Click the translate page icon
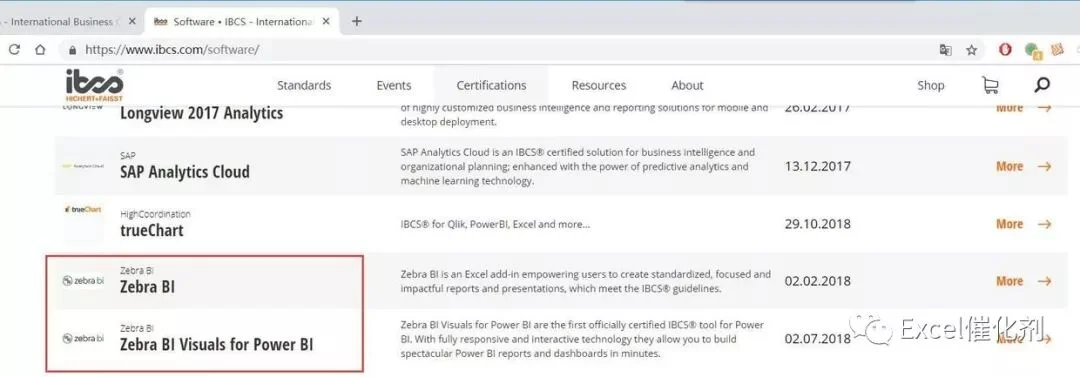 (946, 50)
